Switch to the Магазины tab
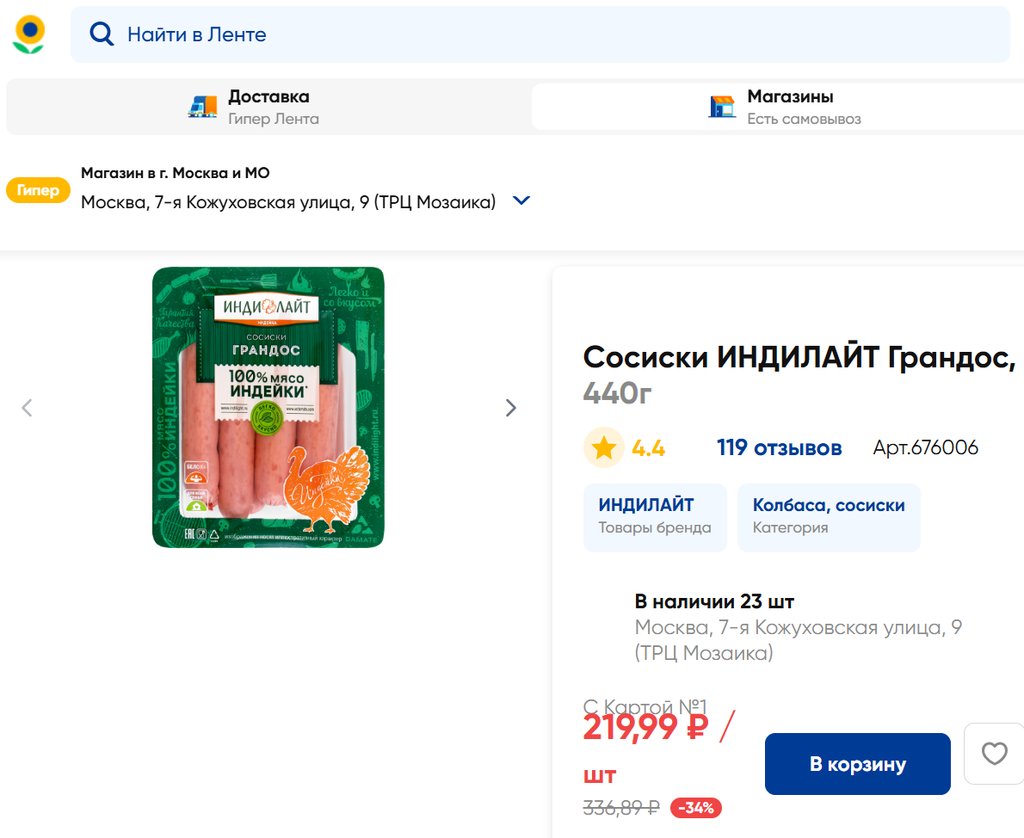 click(790, 107)
